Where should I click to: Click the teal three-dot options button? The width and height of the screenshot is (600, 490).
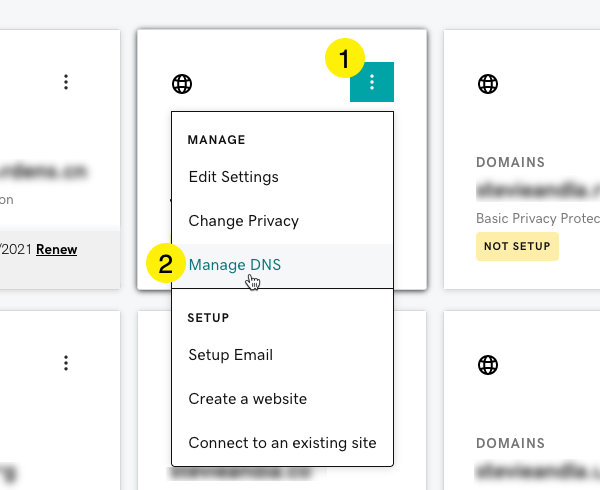tap(372, 82)
